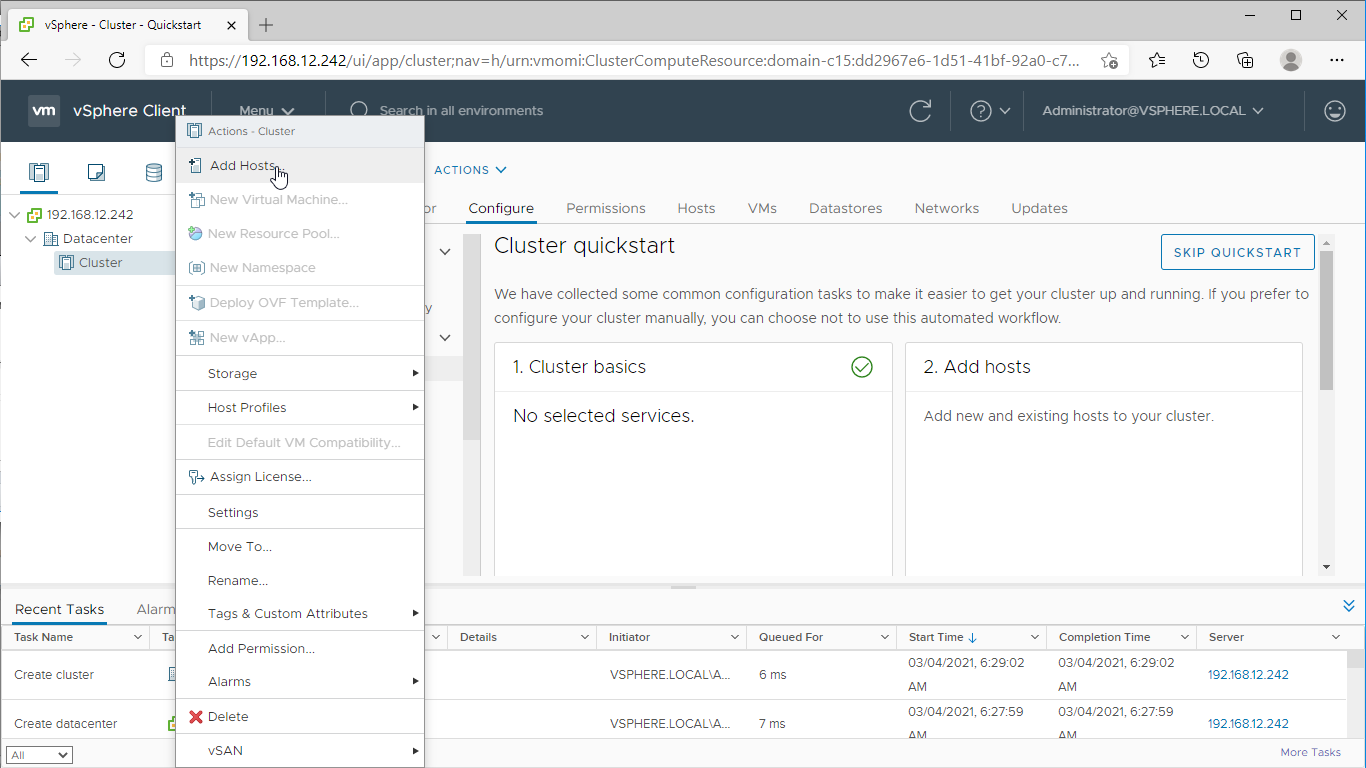Open Create datacenter server link 192.168.12.242
This screenshot has height=768, width=1366.
pyautogui.click(x=1248, y=724)
